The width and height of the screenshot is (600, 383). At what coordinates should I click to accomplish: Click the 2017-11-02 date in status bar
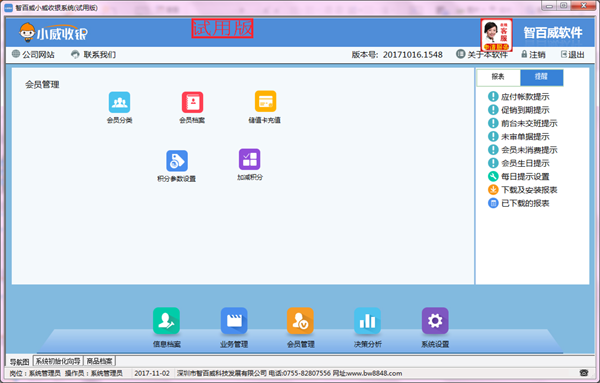pyautogui.click(x=152, y=373)
